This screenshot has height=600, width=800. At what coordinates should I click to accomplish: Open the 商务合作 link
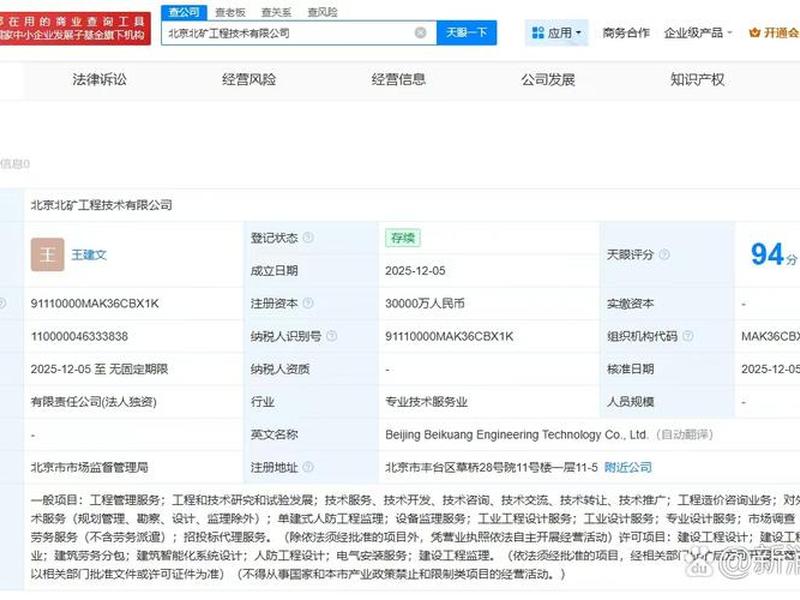[x=626, y=33]
